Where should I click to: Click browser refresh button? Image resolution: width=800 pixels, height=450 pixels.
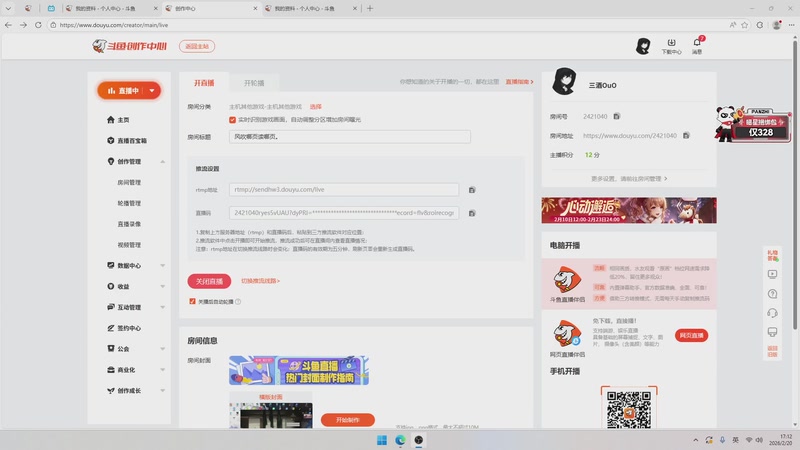38,24
